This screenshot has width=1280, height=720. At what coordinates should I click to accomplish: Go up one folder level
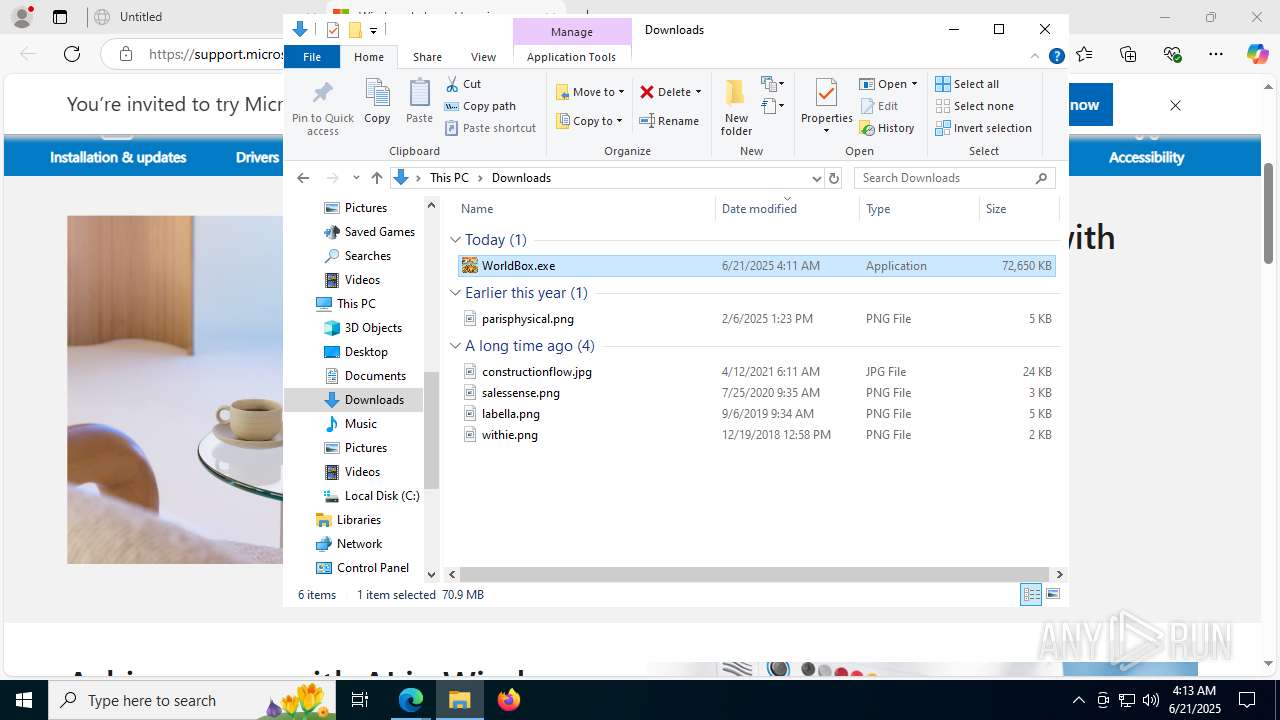(x=376, y=178)
